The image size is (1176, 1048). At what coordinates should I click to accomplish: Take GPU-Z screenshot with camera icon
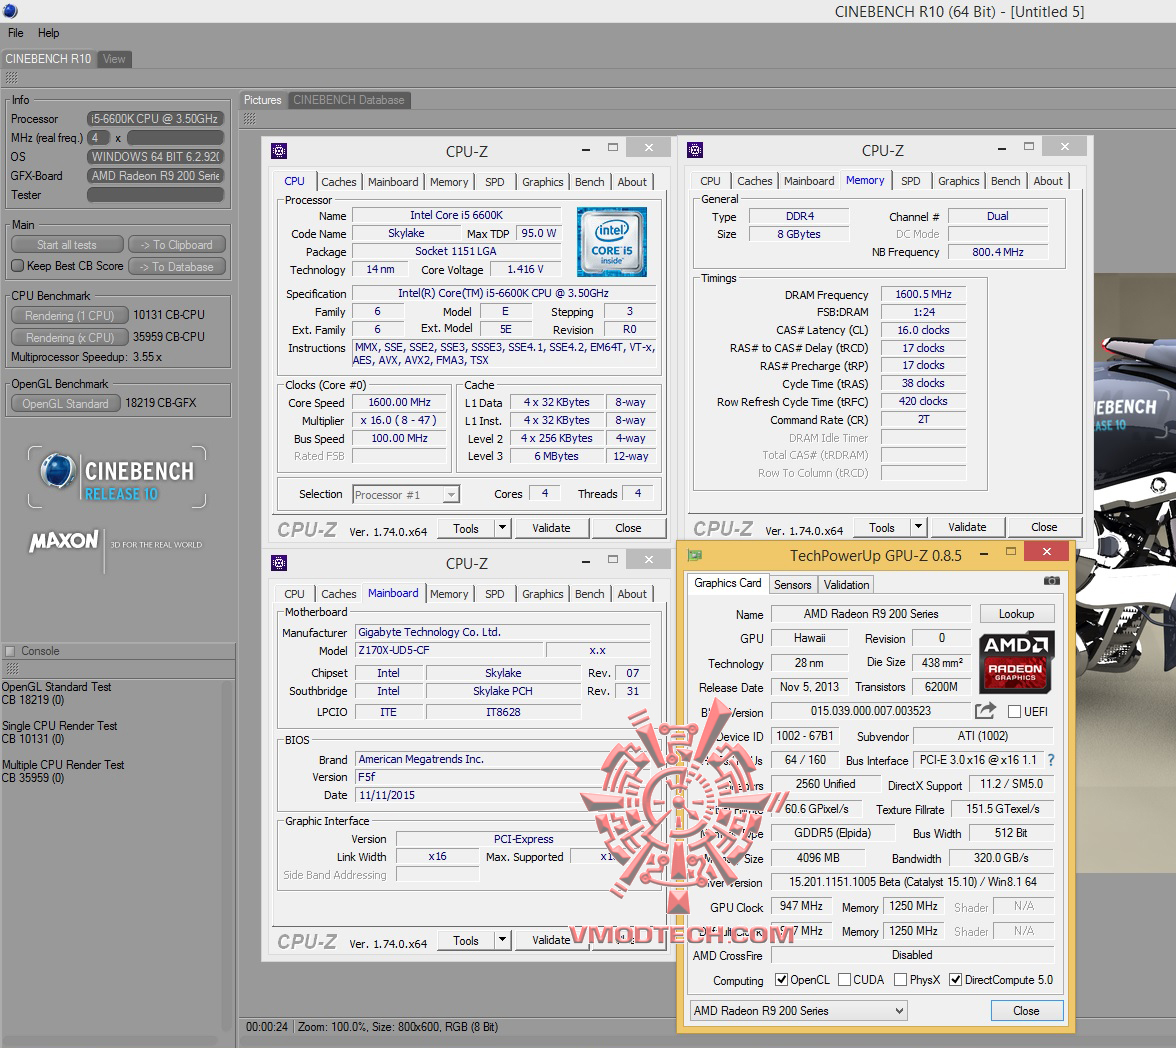pos(1052,581)
